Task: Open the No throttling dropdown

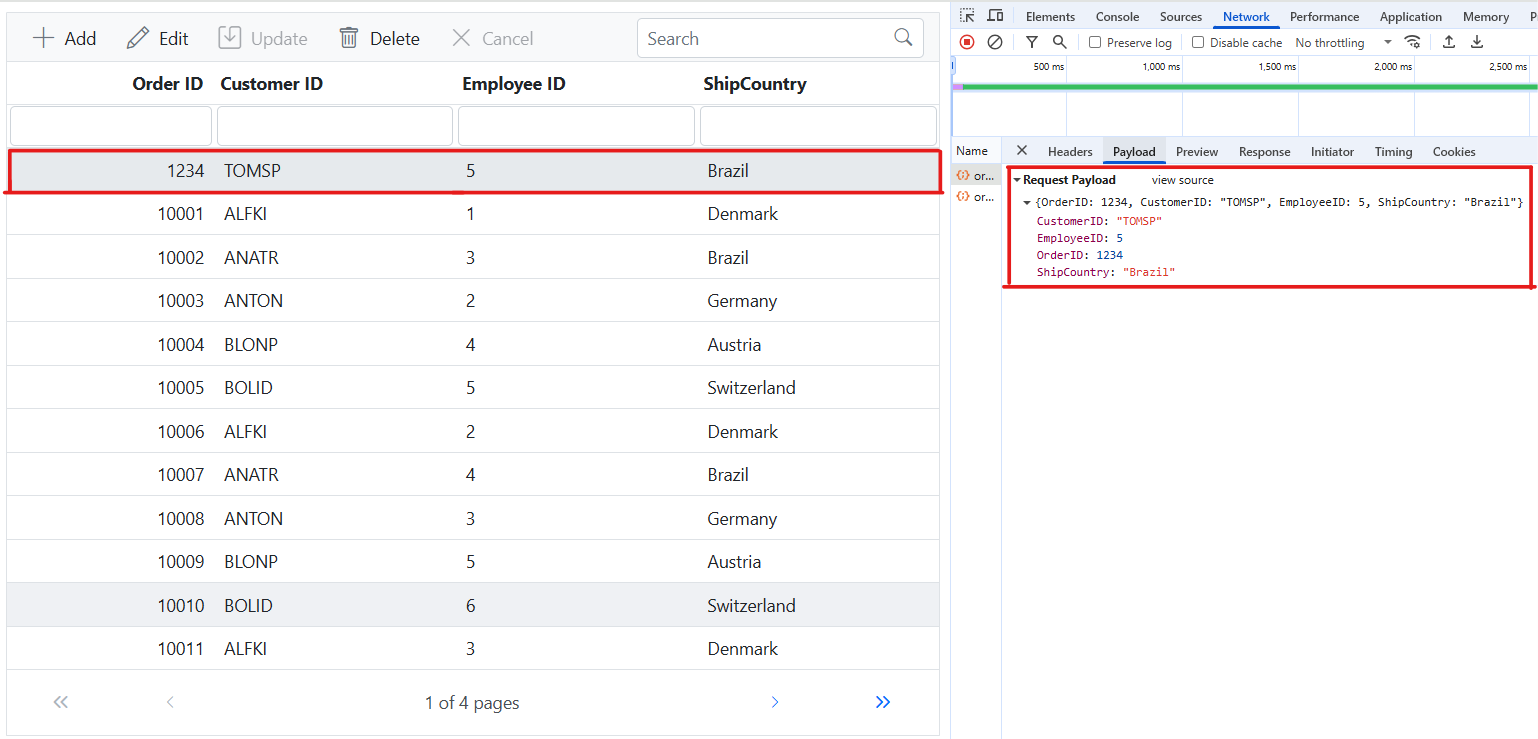Action: click(1343, 43)
